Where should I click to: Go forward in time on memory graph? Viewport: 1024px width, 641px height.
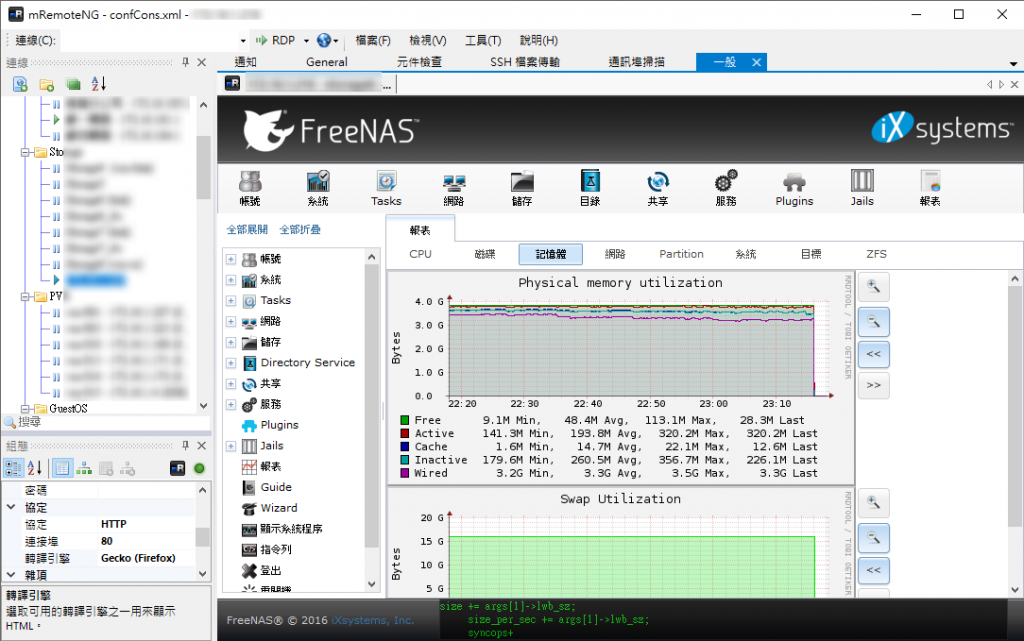pos(873,385)
